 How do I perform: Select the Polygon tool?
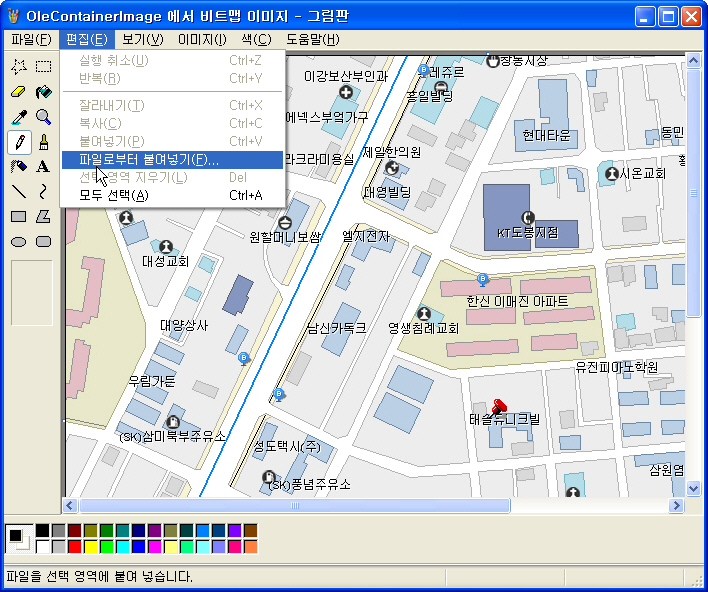[43, 217]
